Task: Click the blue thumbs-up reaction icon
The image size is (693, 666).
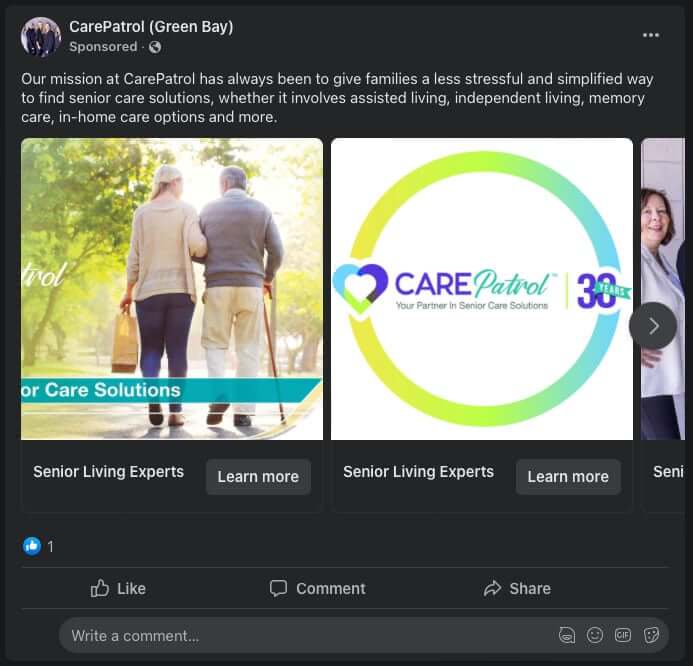Action: (x=32, y=546)
